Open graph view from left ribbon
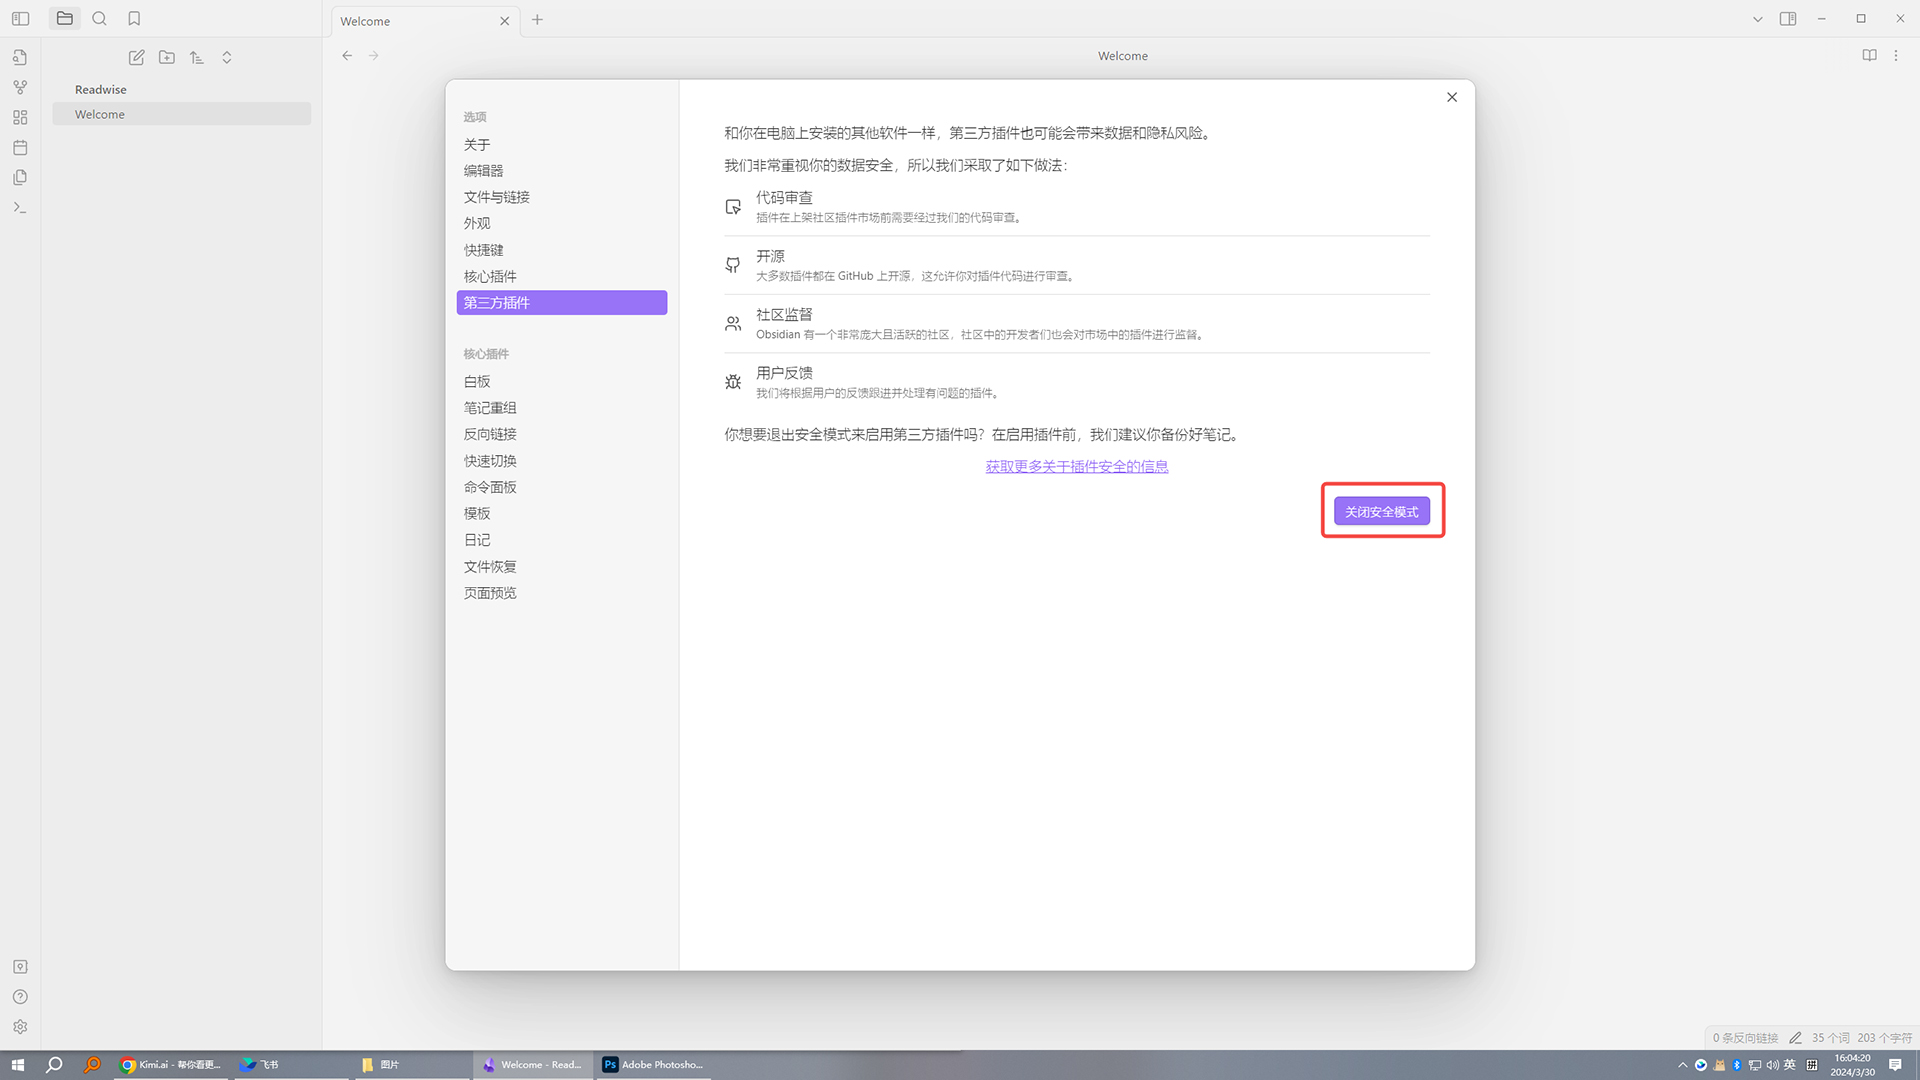The width and height of the screenshot is (1920, 1080). pyautogui.click(x=20, y=87)
